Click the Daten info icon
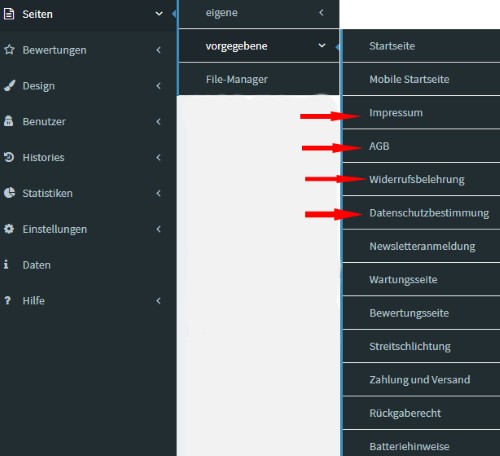This screenshot has height=456, width=500. 6,265
